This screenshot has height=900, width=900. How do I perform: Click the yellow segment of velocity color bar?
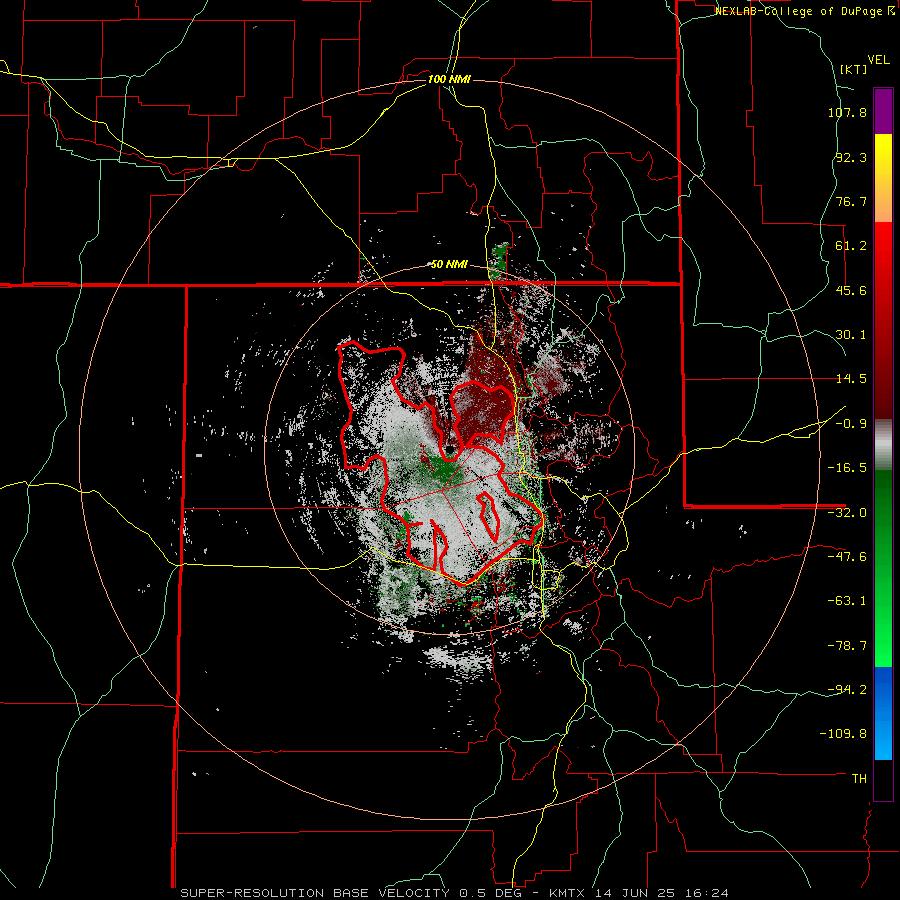pyautogui.click(x=883, y=178)
